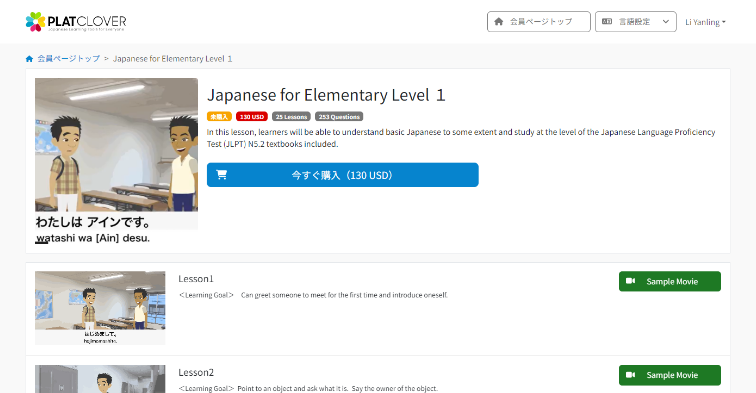This screenshot has width=756, height=393.
Task: Click Lesson1 learning goal text
Action: (313, 295)
